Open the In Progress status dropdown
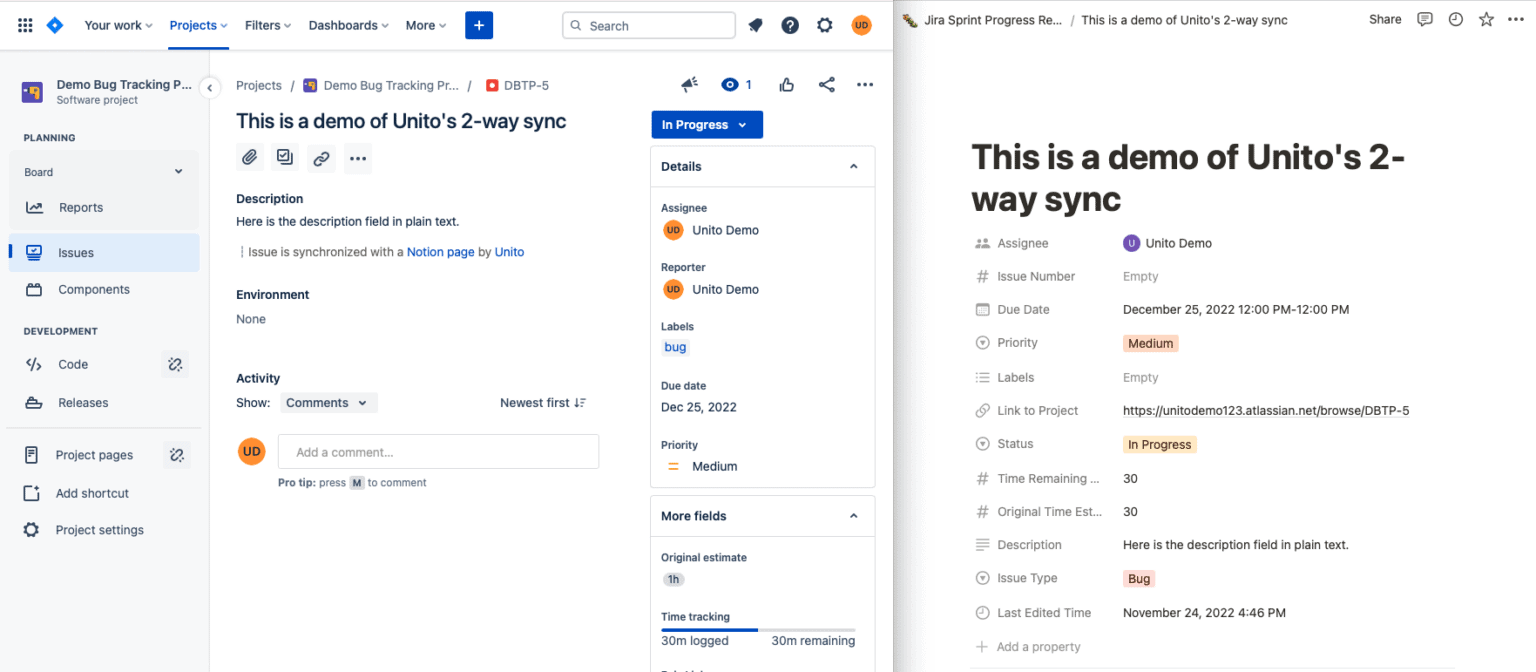1536x672 pixels. (706, 124)
